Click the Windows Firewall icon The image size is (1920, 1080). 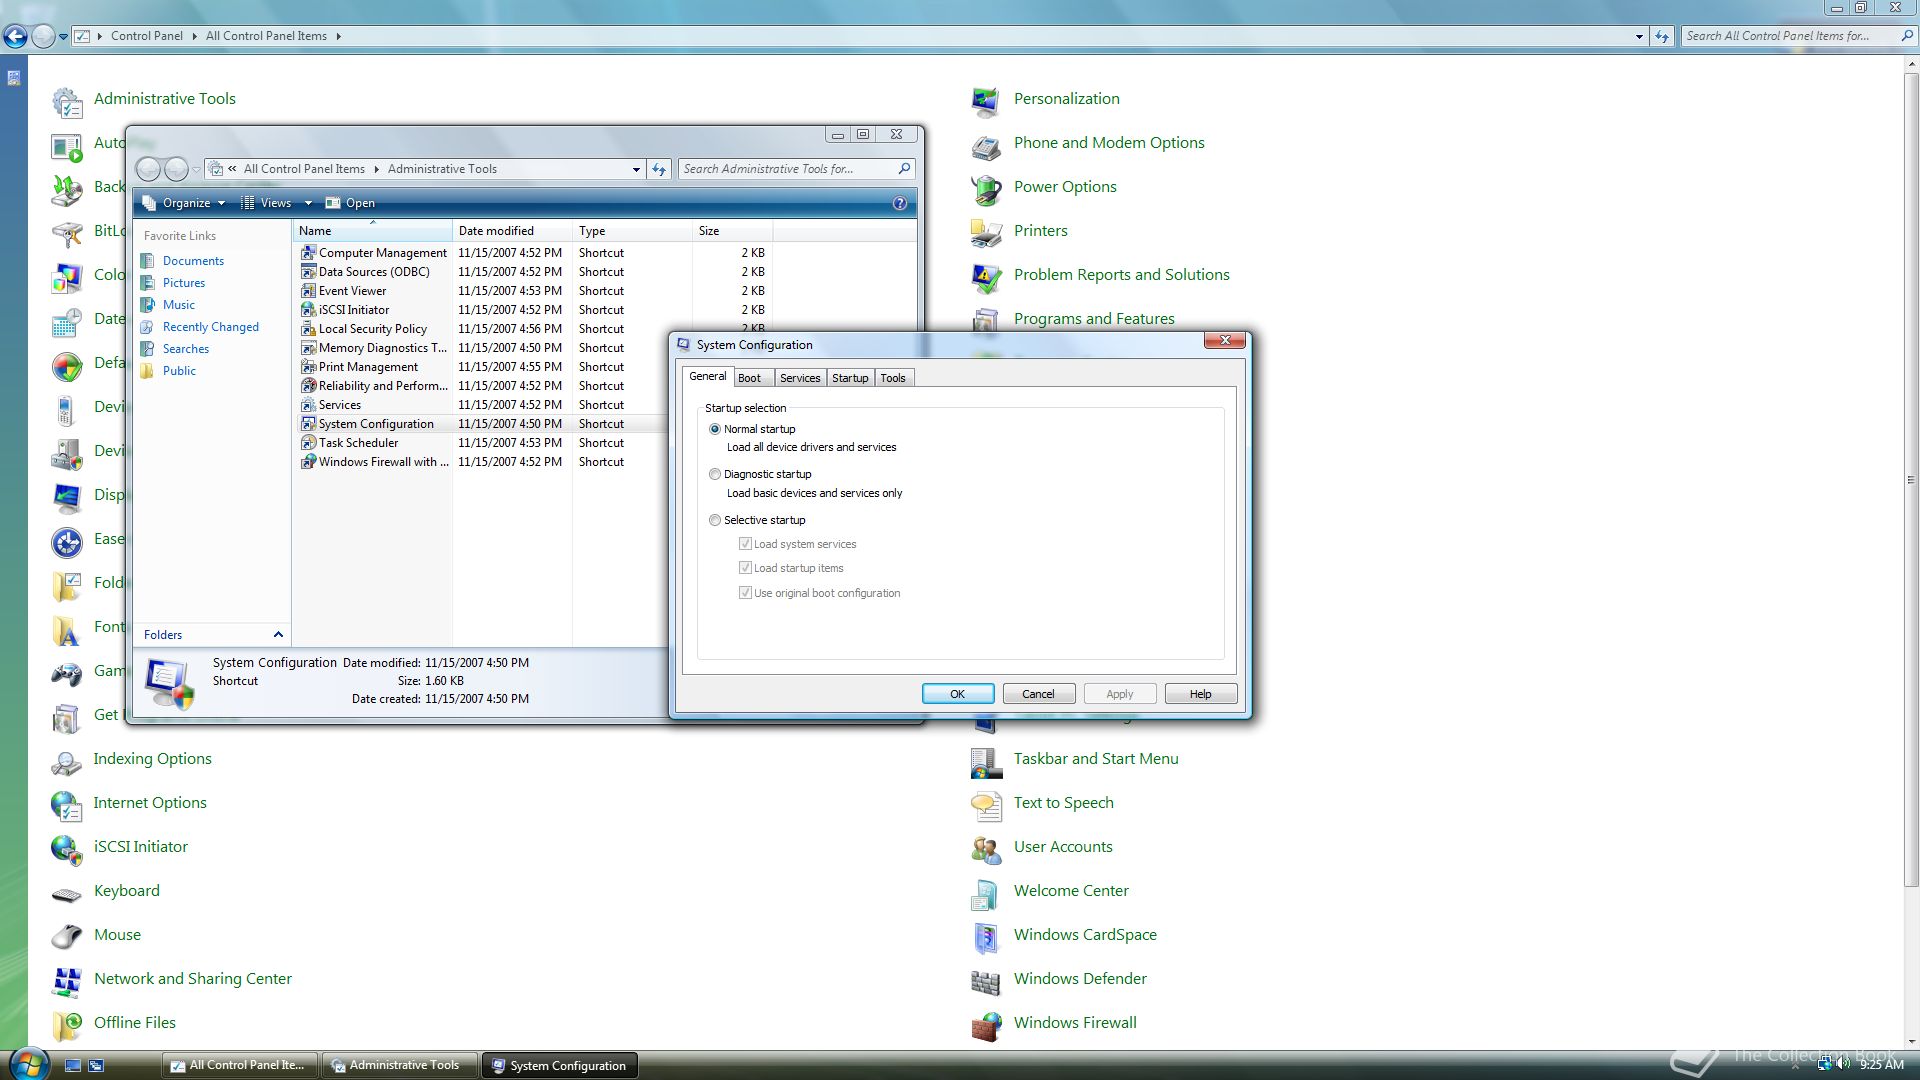coord(986,1025)
